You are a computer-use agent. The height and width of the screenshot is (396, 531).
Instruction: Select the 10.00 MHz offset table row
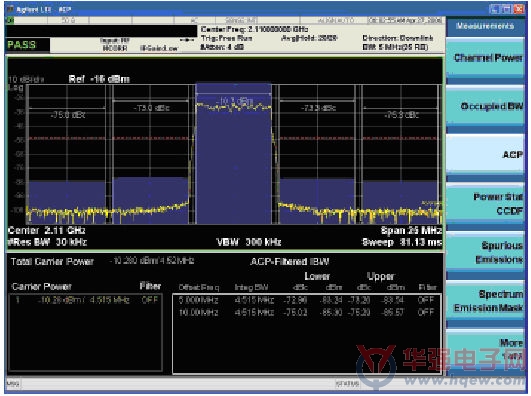click(x=306, y=312)
